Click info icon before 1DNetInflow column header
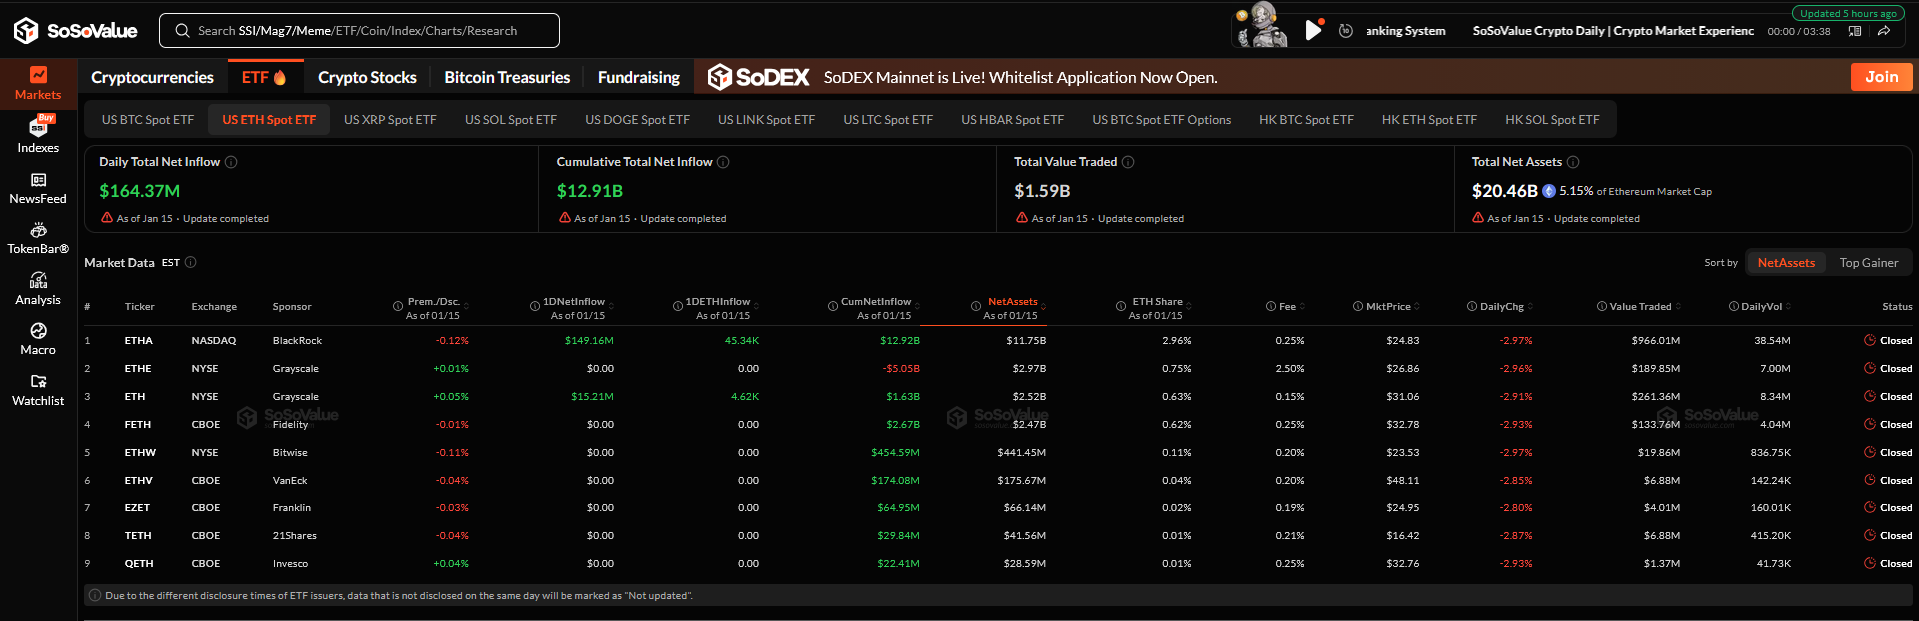 coord(535,306)
